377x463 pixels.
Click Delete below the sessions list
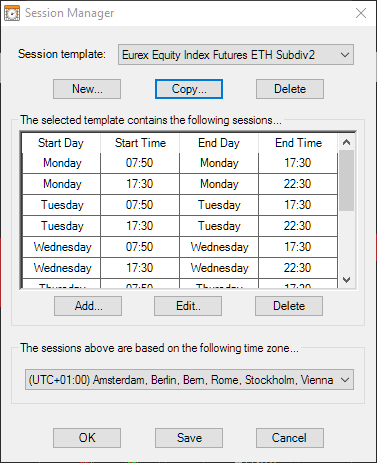289,306
